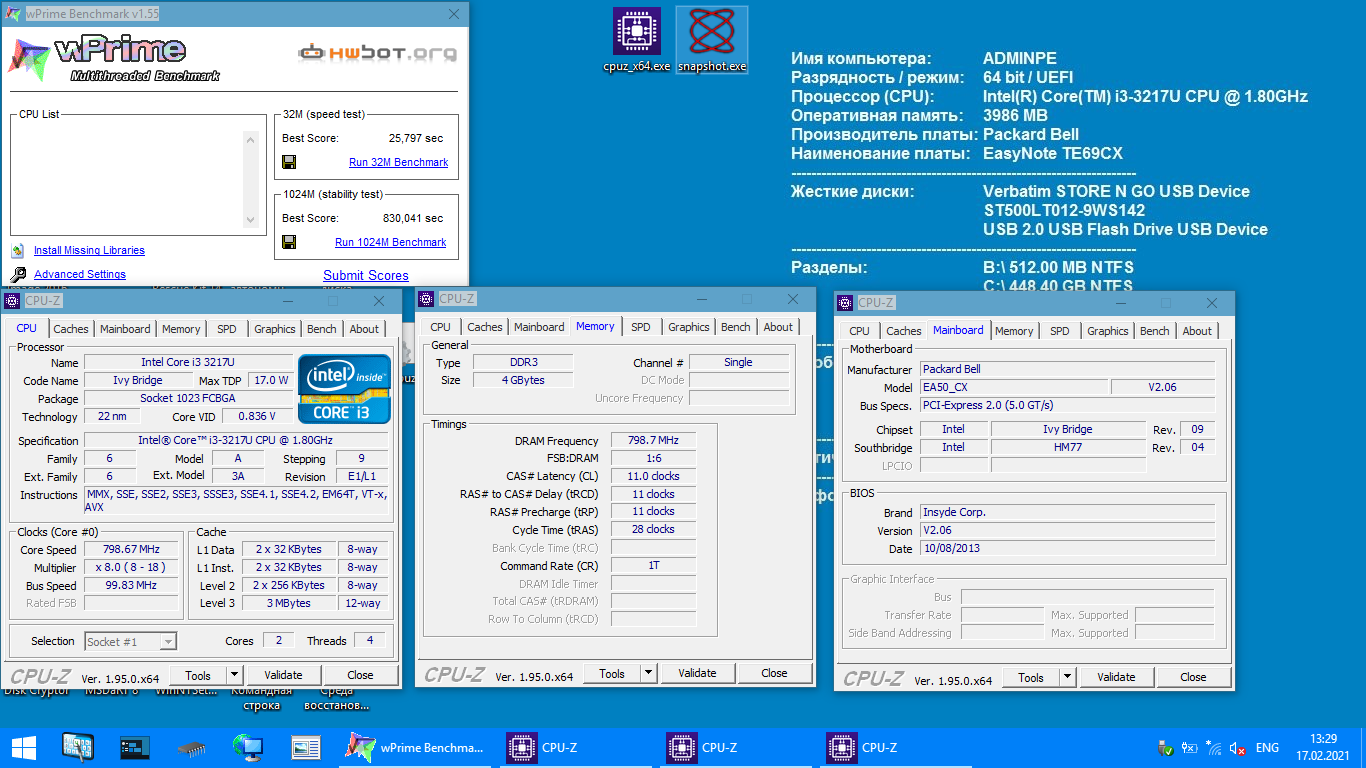The height and width of the screenshot is (768, 1366).
Task: Select the snapshot.exe desktop icon
Action: click(x=711, y=40)
